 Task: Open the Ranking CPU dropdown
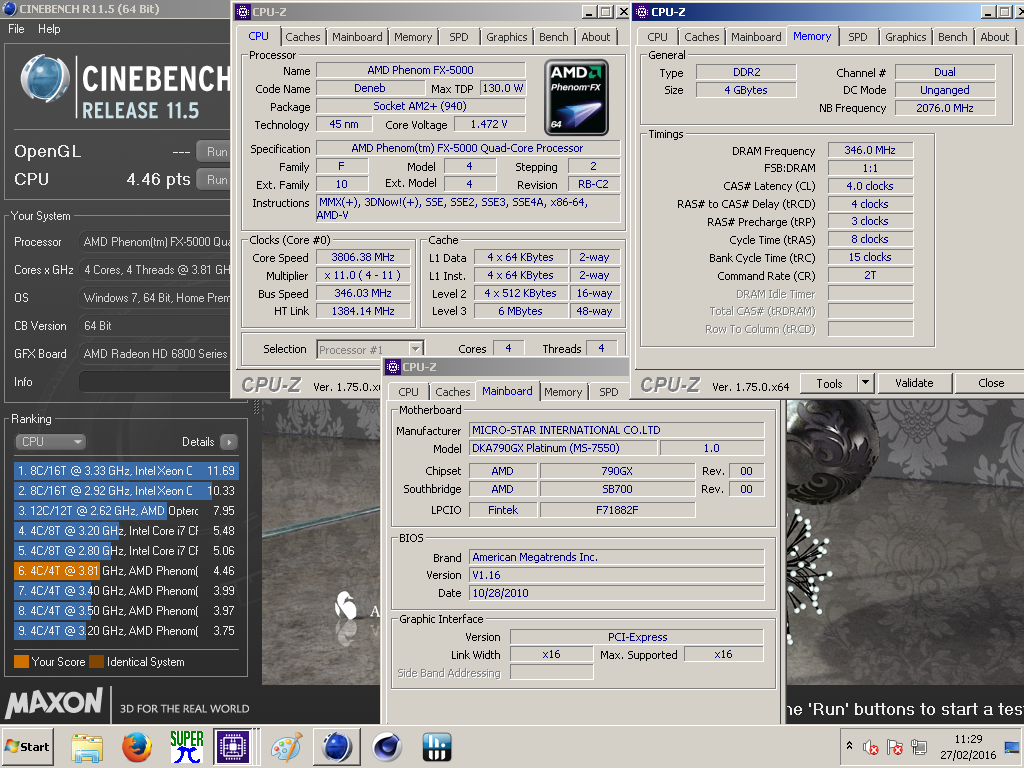(50, 441)
